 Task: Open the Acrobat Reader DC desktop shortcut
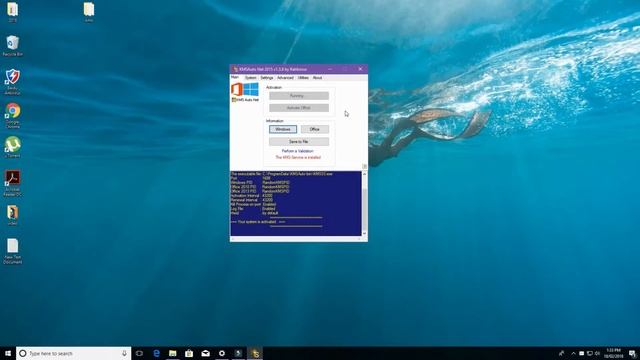13,183
